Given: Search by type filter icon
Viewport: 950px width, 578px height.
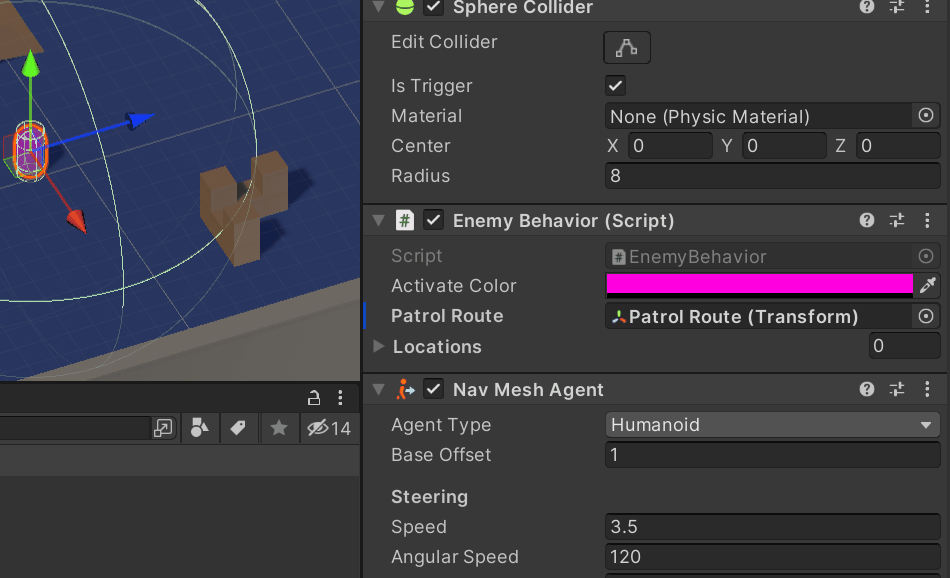Looking at the screenshot, I should [199, 428].
